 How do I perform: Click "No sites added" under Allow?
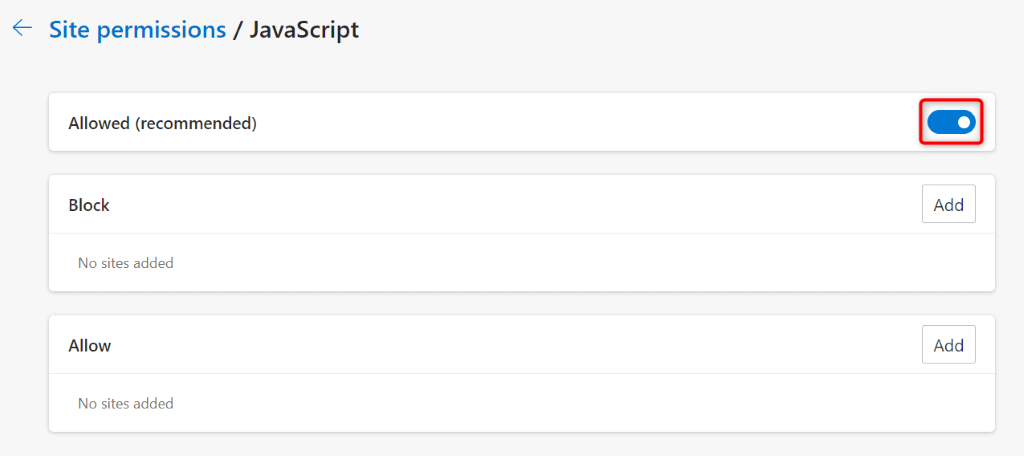click(x=125, y=404)
